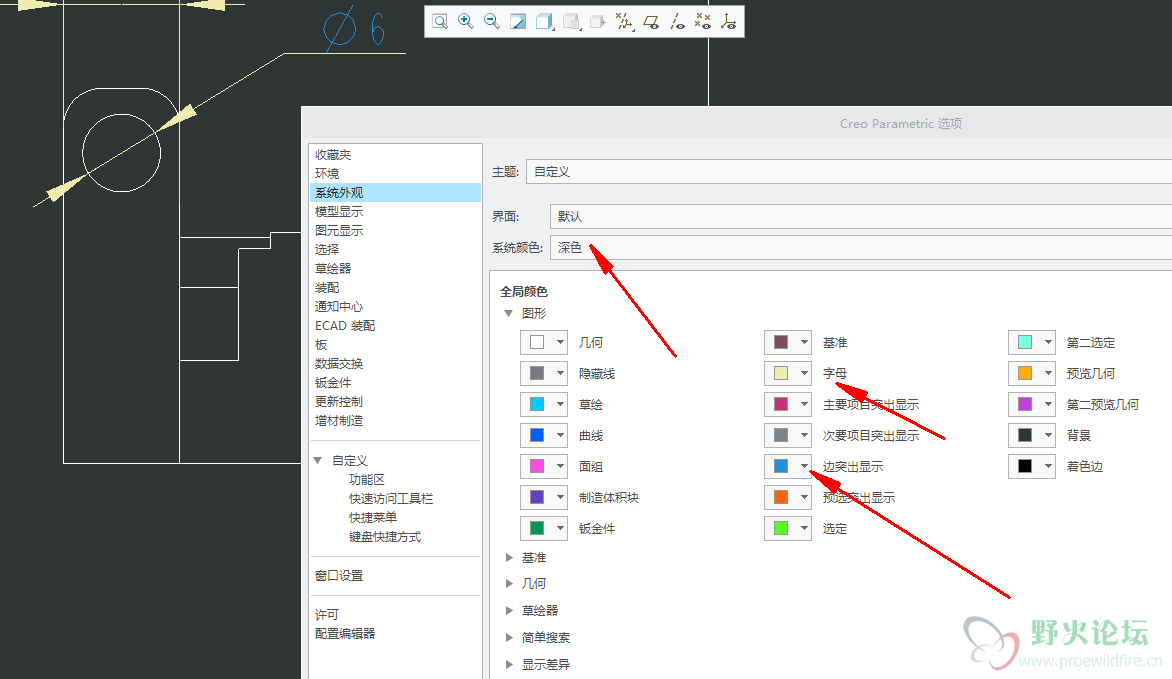Open 键盘快捷方式 under 自定义
The height and width of the screenshot is (679, 1172).
pos(384,537)
